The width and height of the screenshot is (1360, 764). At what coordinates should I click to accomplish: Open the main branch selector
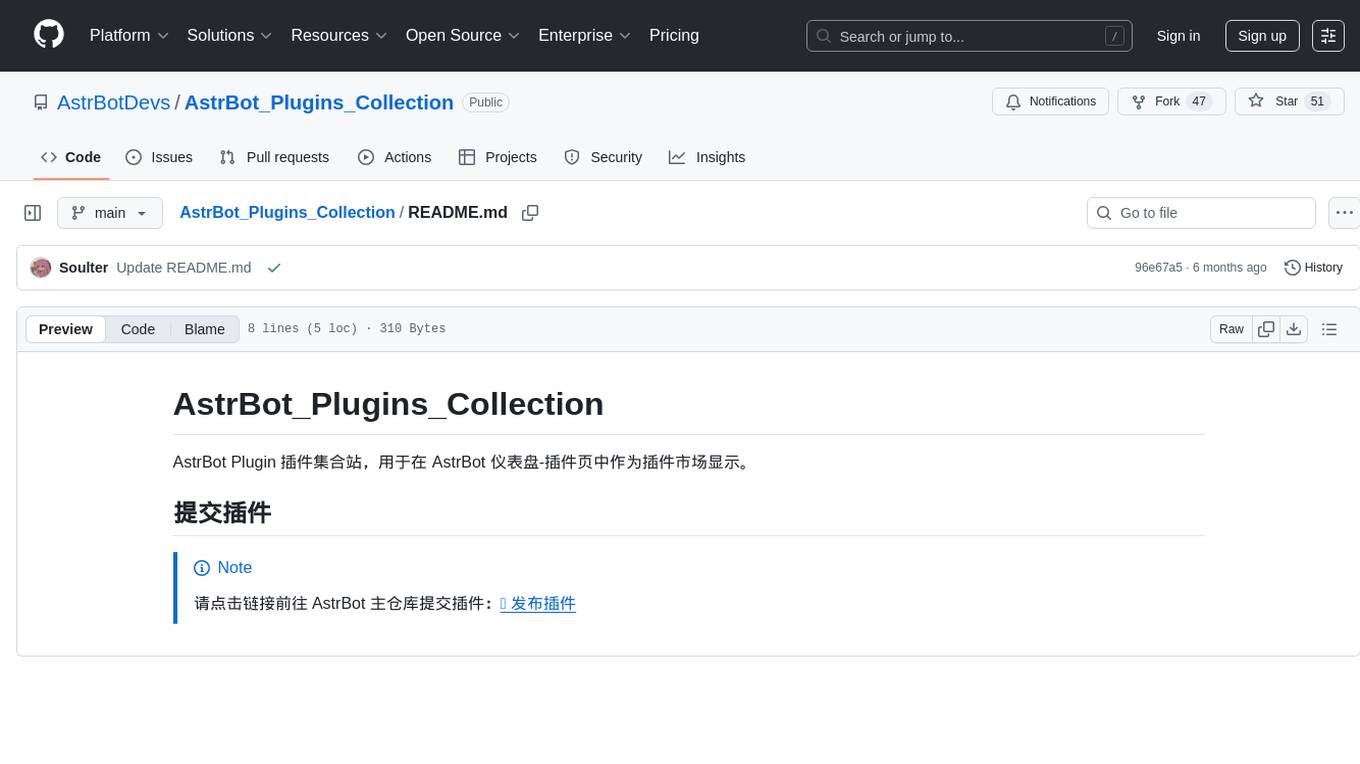point(109,213)
